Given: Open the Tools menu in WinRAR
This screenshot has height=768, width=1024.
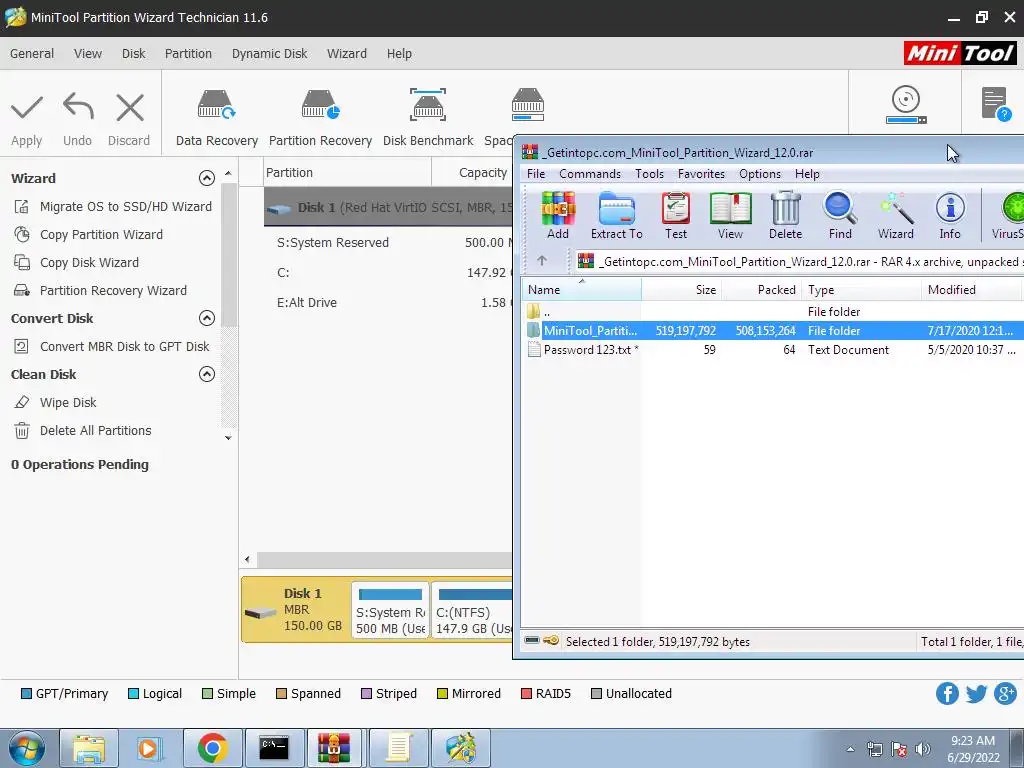Looking at the screenshot, I should [649, 174].
